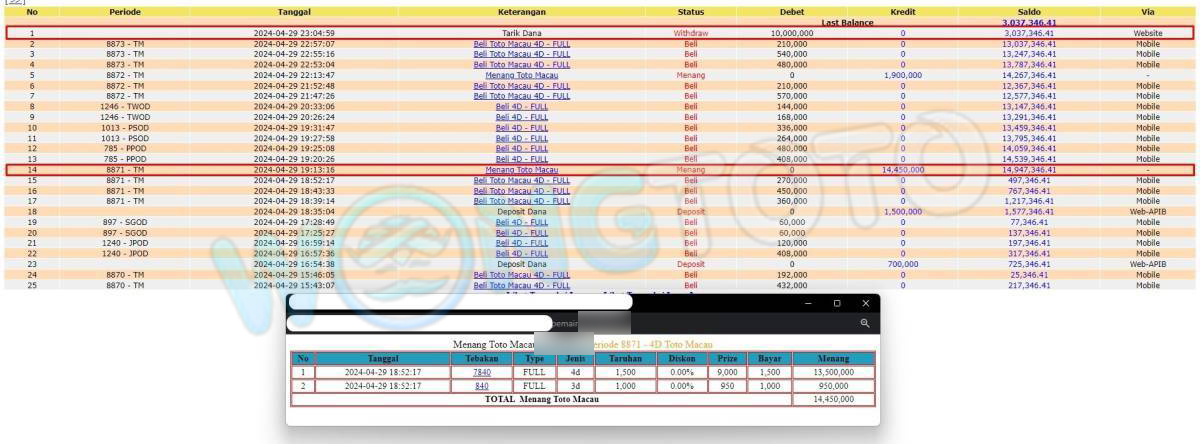Screen dimensions: 1200x444
Task: Open Menang Toto Macau link in row 14
Action: point(521,170)
